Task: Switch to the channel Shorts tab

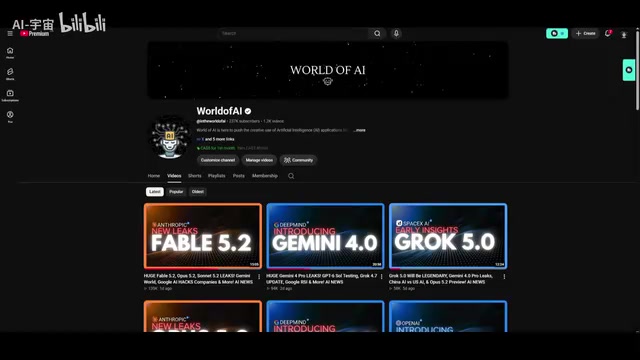Action: (195, 176)
